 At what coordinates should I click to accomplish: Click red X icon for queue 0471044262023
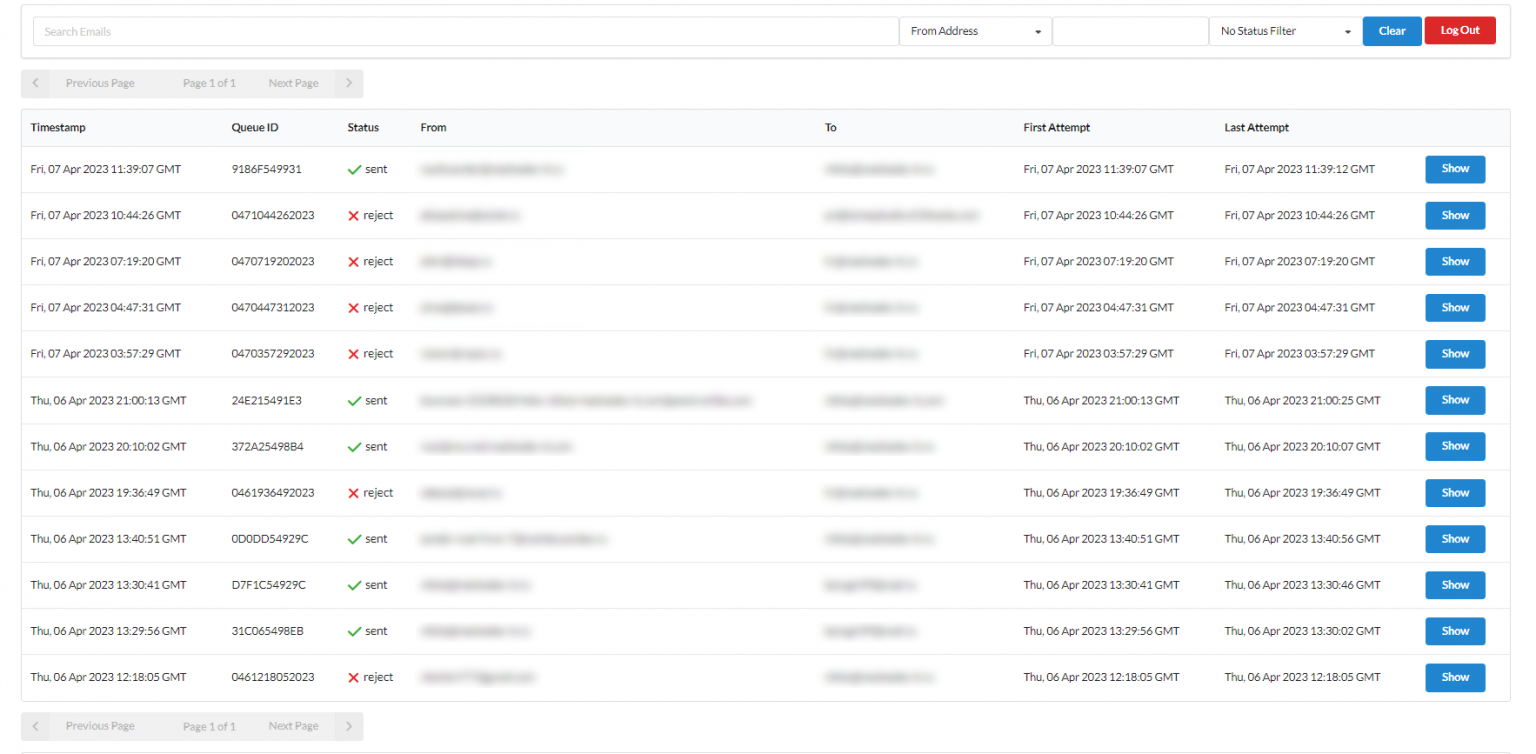coord(353,216)
